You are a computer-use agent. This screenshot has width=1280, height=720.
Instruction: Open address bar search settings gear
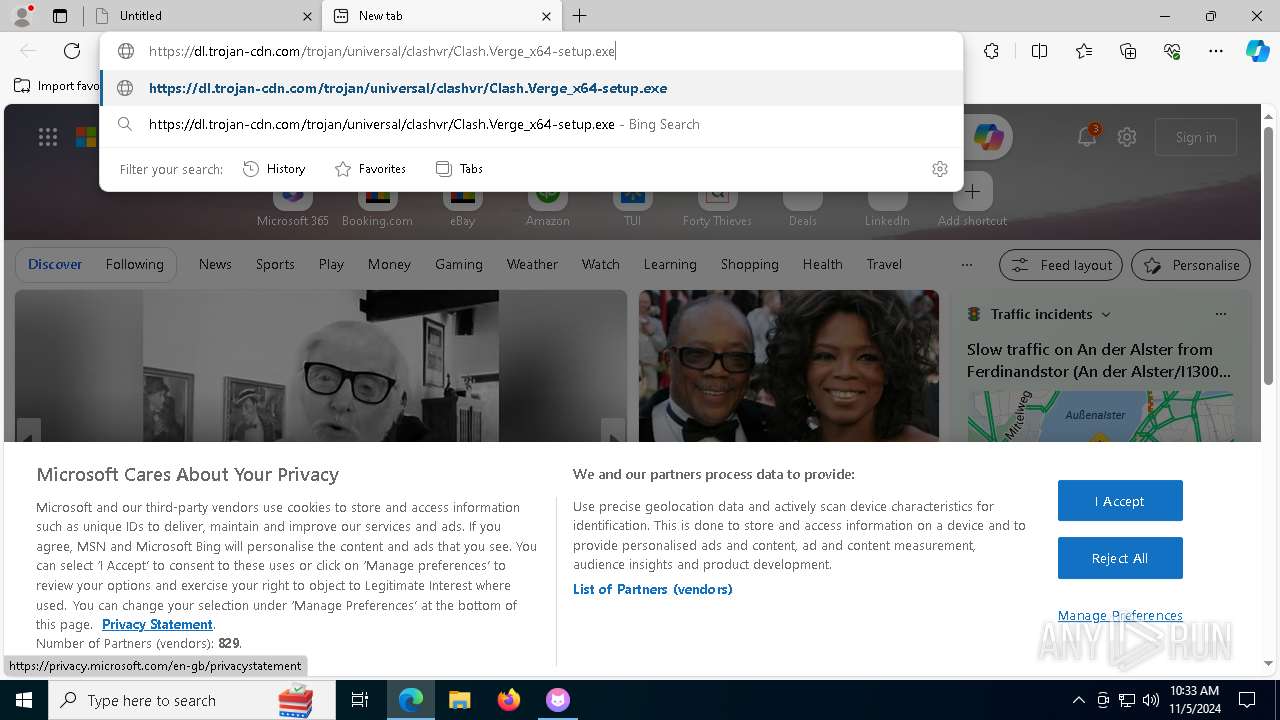[x=939, y=169]
